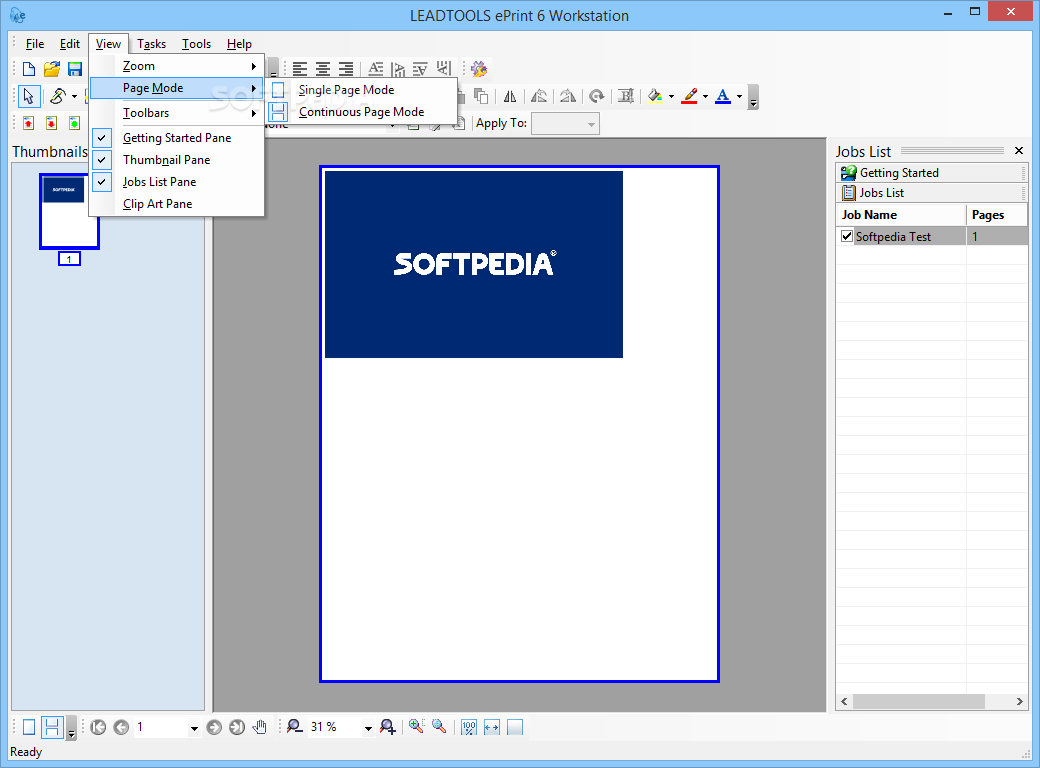This screenshot has width=1040, height=768.
Task: Click the red down-arrow page icon
Action: pos(52,123)
